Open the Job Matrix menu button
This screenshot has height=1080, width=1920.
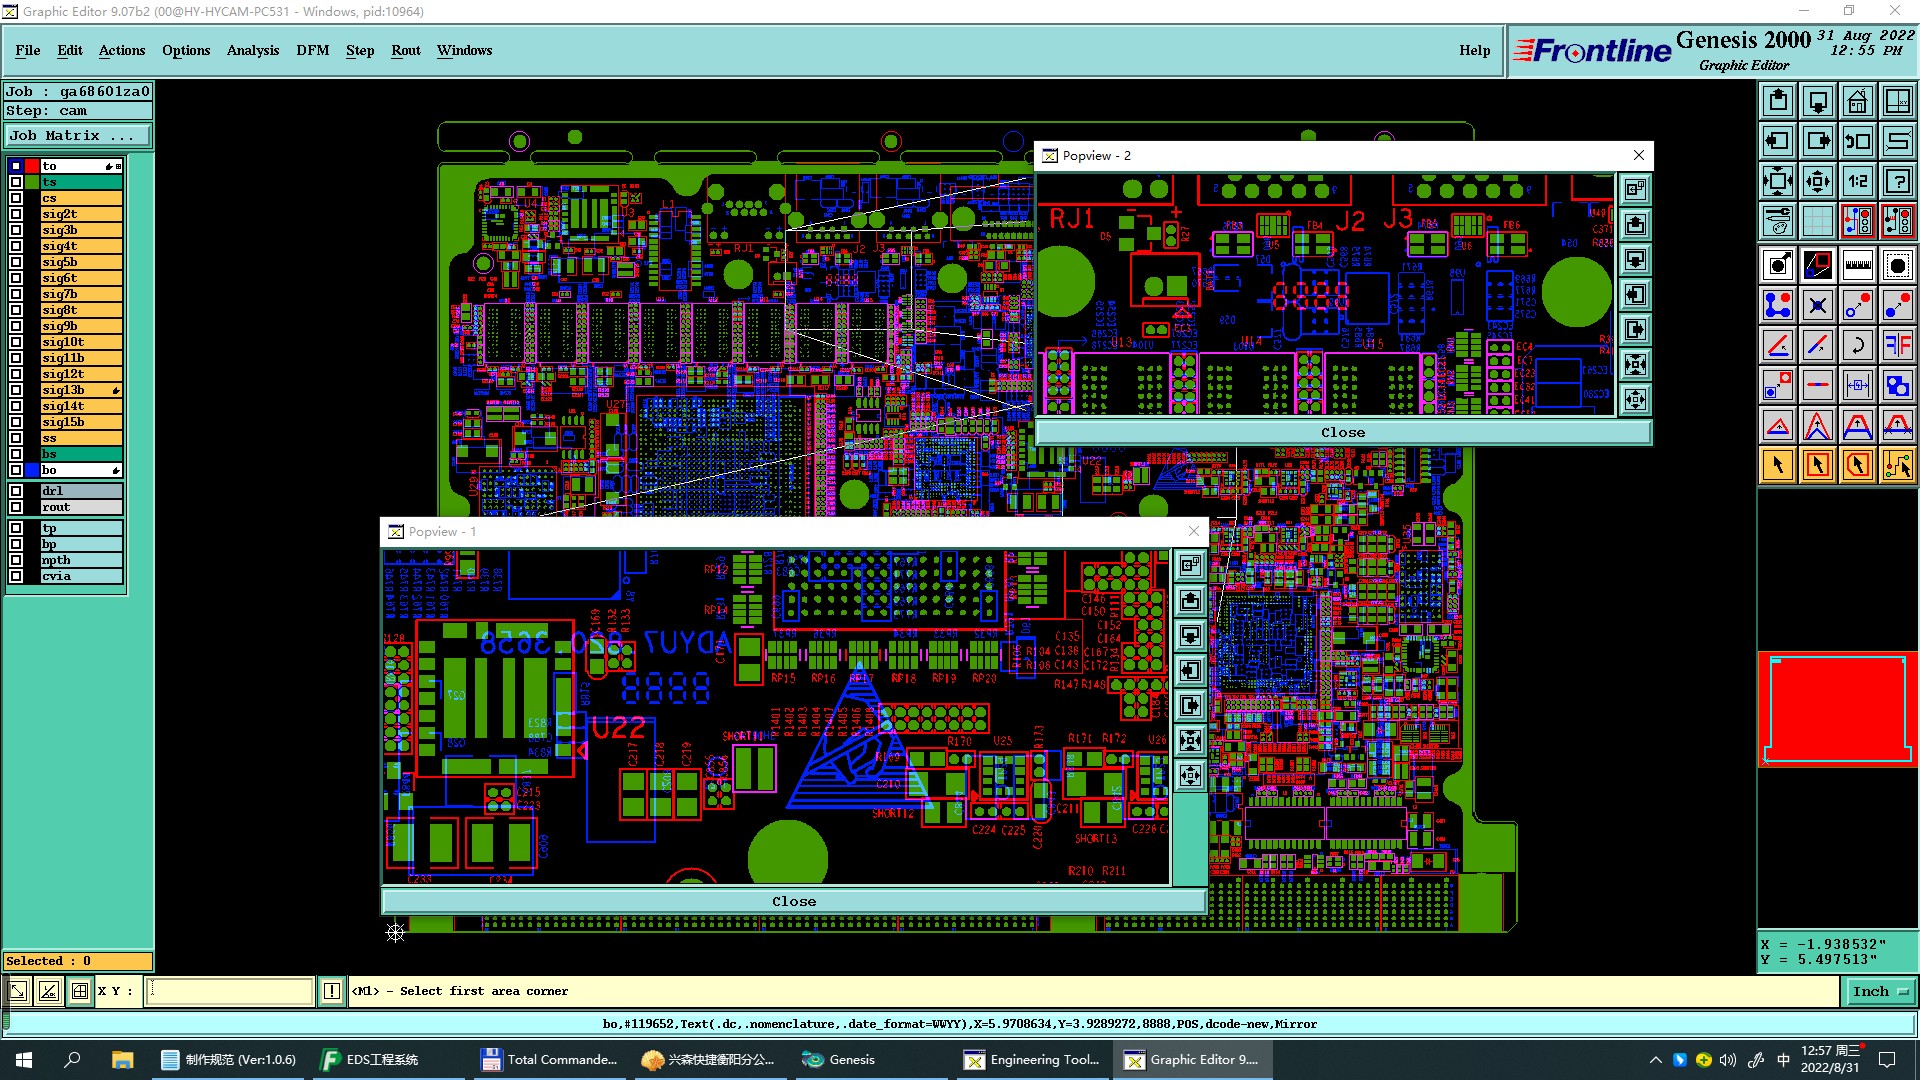point(78,136)
